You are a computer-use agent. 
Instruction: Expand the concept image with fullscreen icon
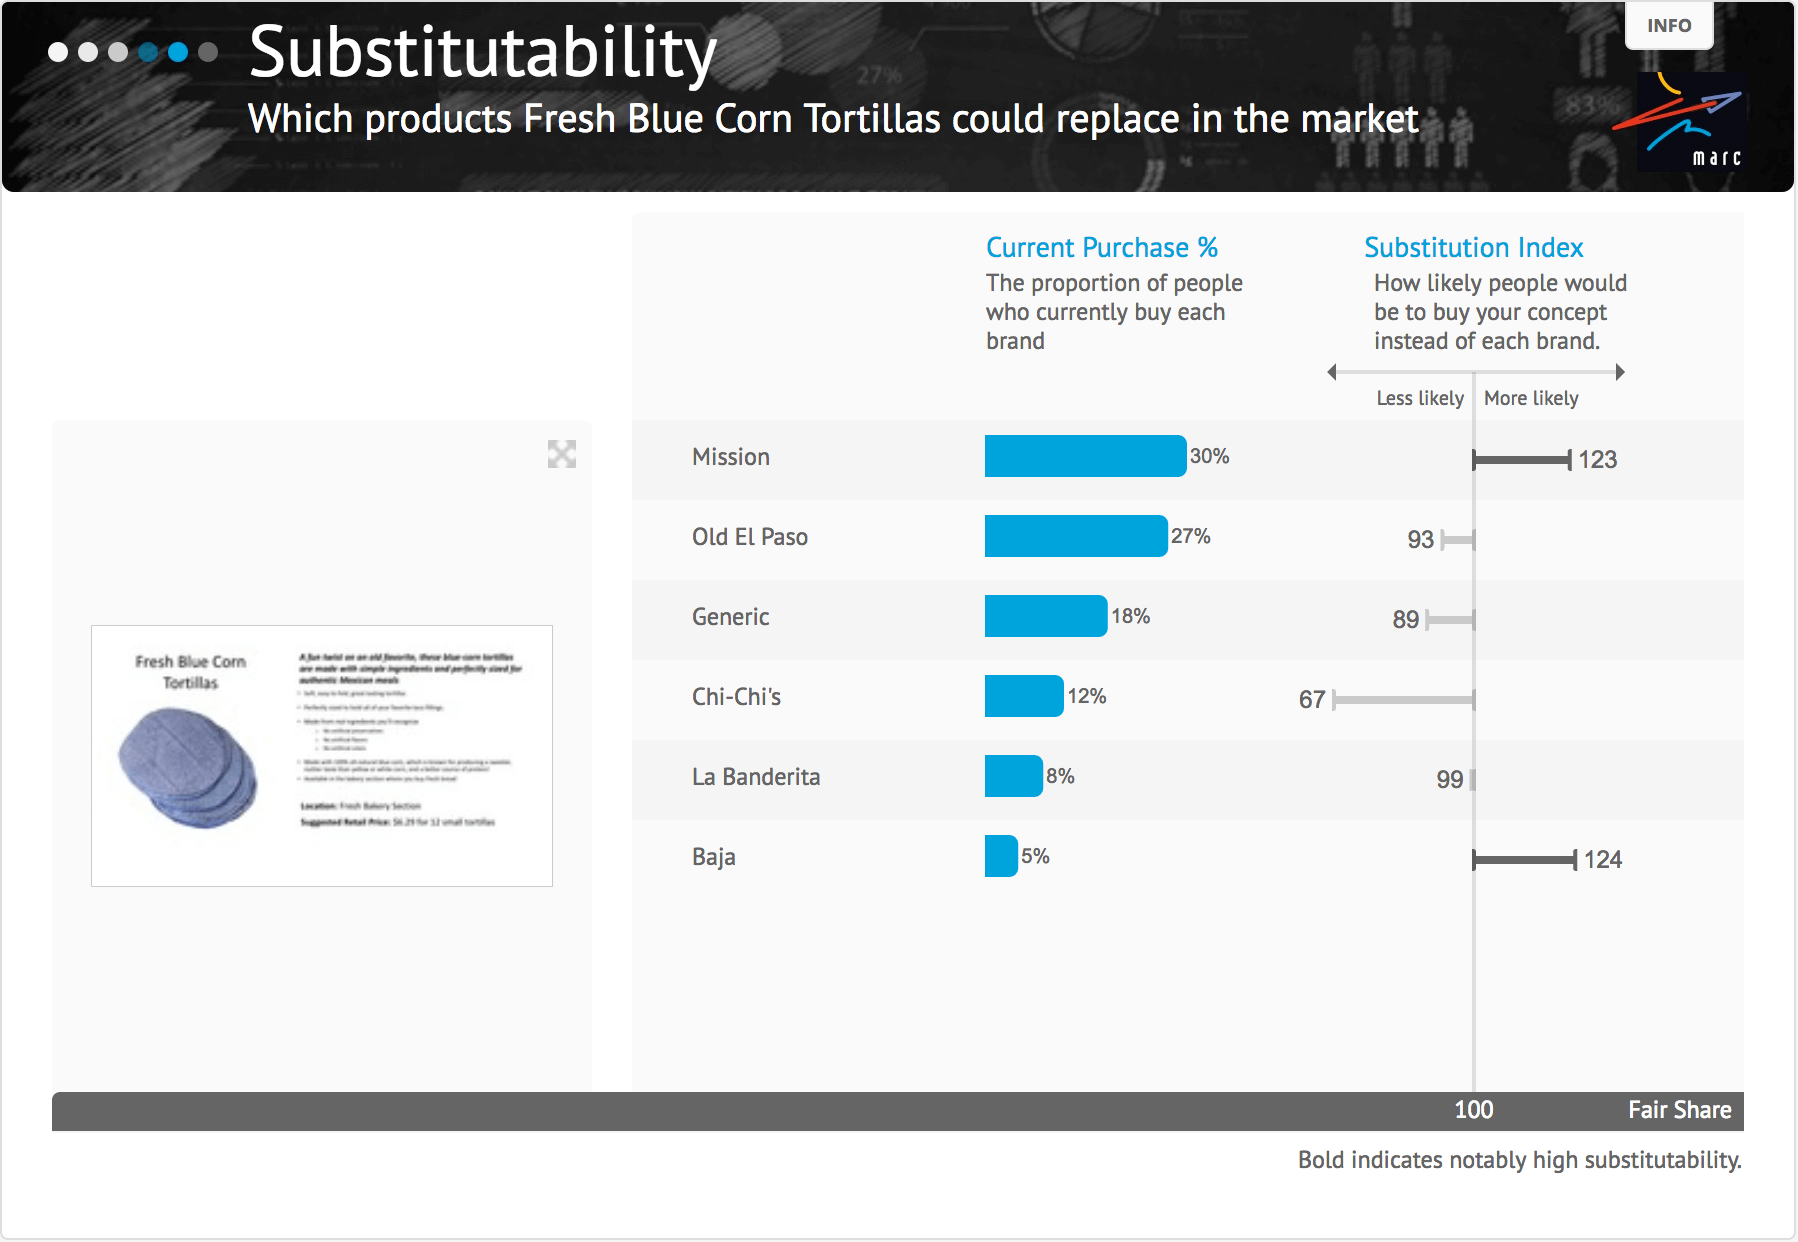click(562, 454)
